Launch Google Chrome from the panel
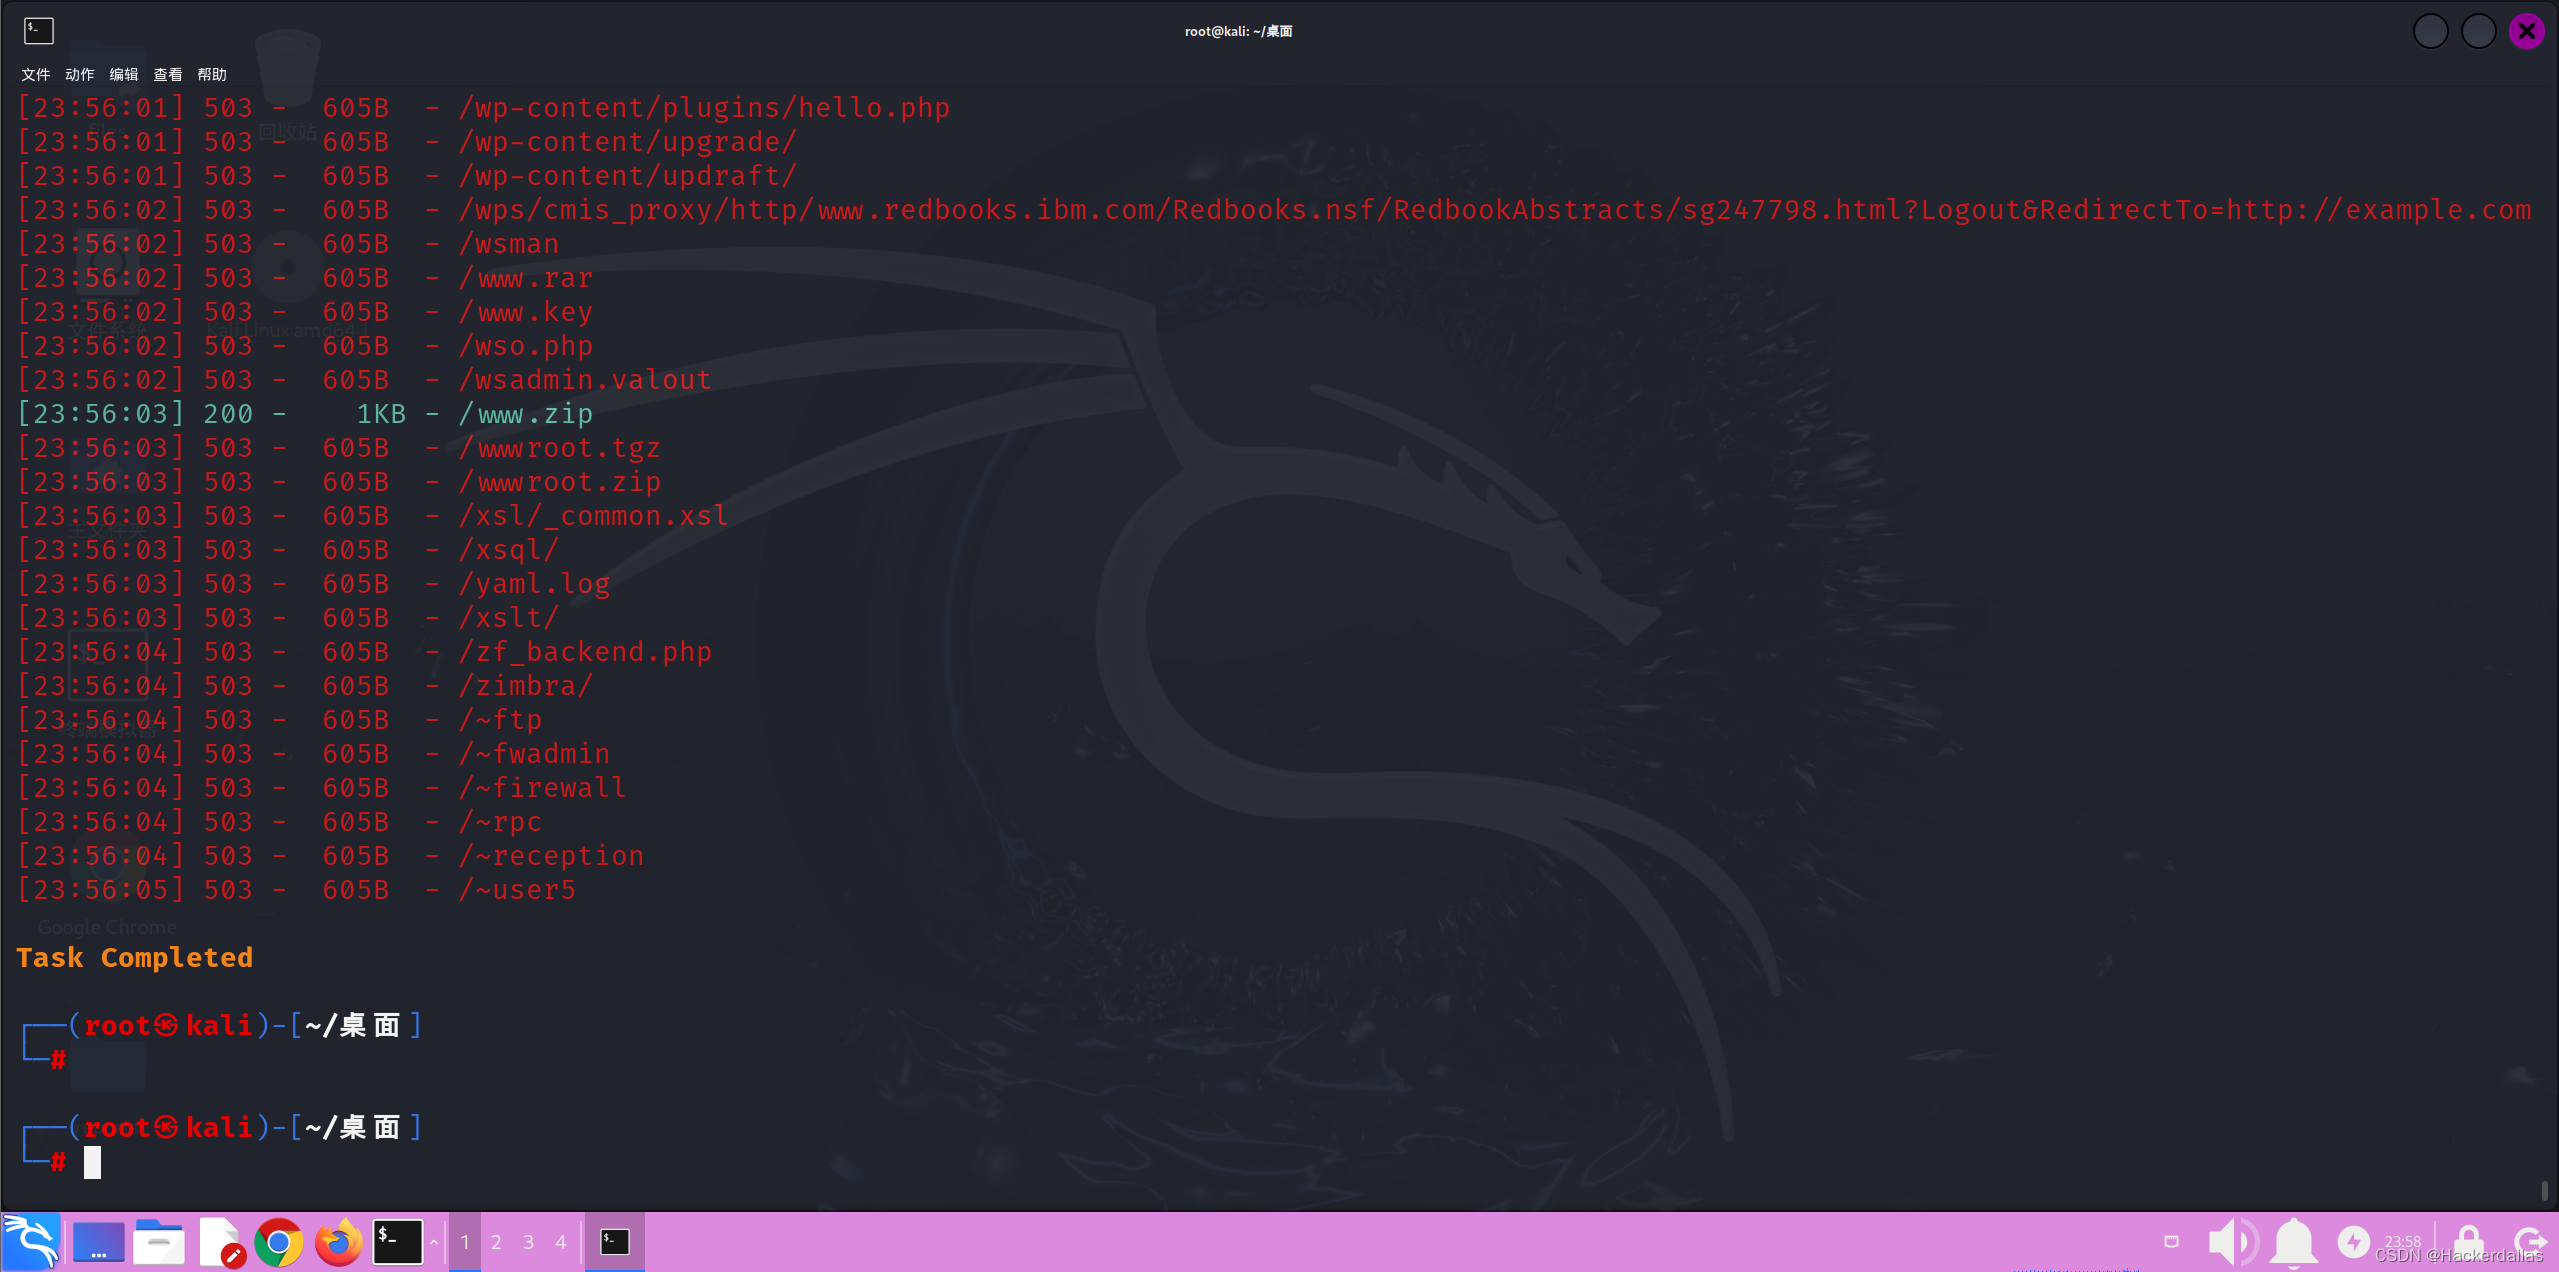2559x1272 pixels. 279,1242
